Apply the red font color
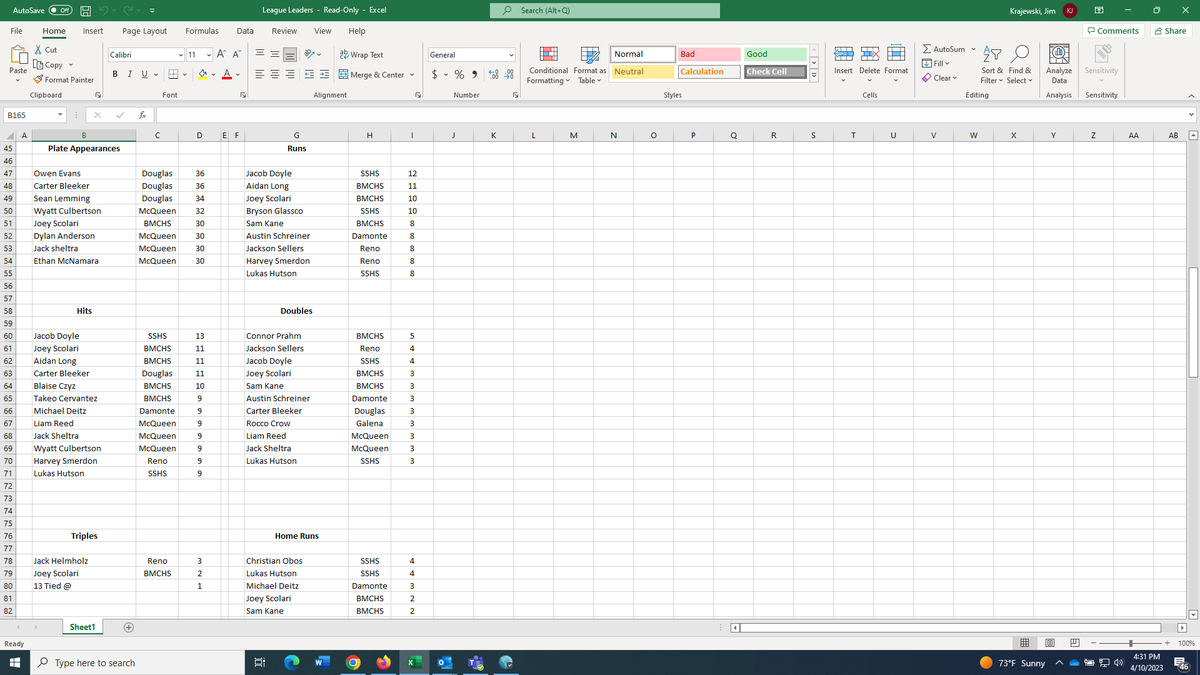Screen dimensions: 1200x675 pos(226,75)
